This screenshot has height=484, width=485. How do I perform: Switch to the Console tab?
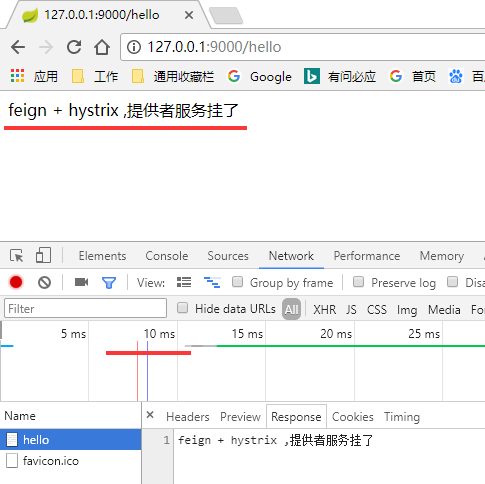(x=167, y=256)
